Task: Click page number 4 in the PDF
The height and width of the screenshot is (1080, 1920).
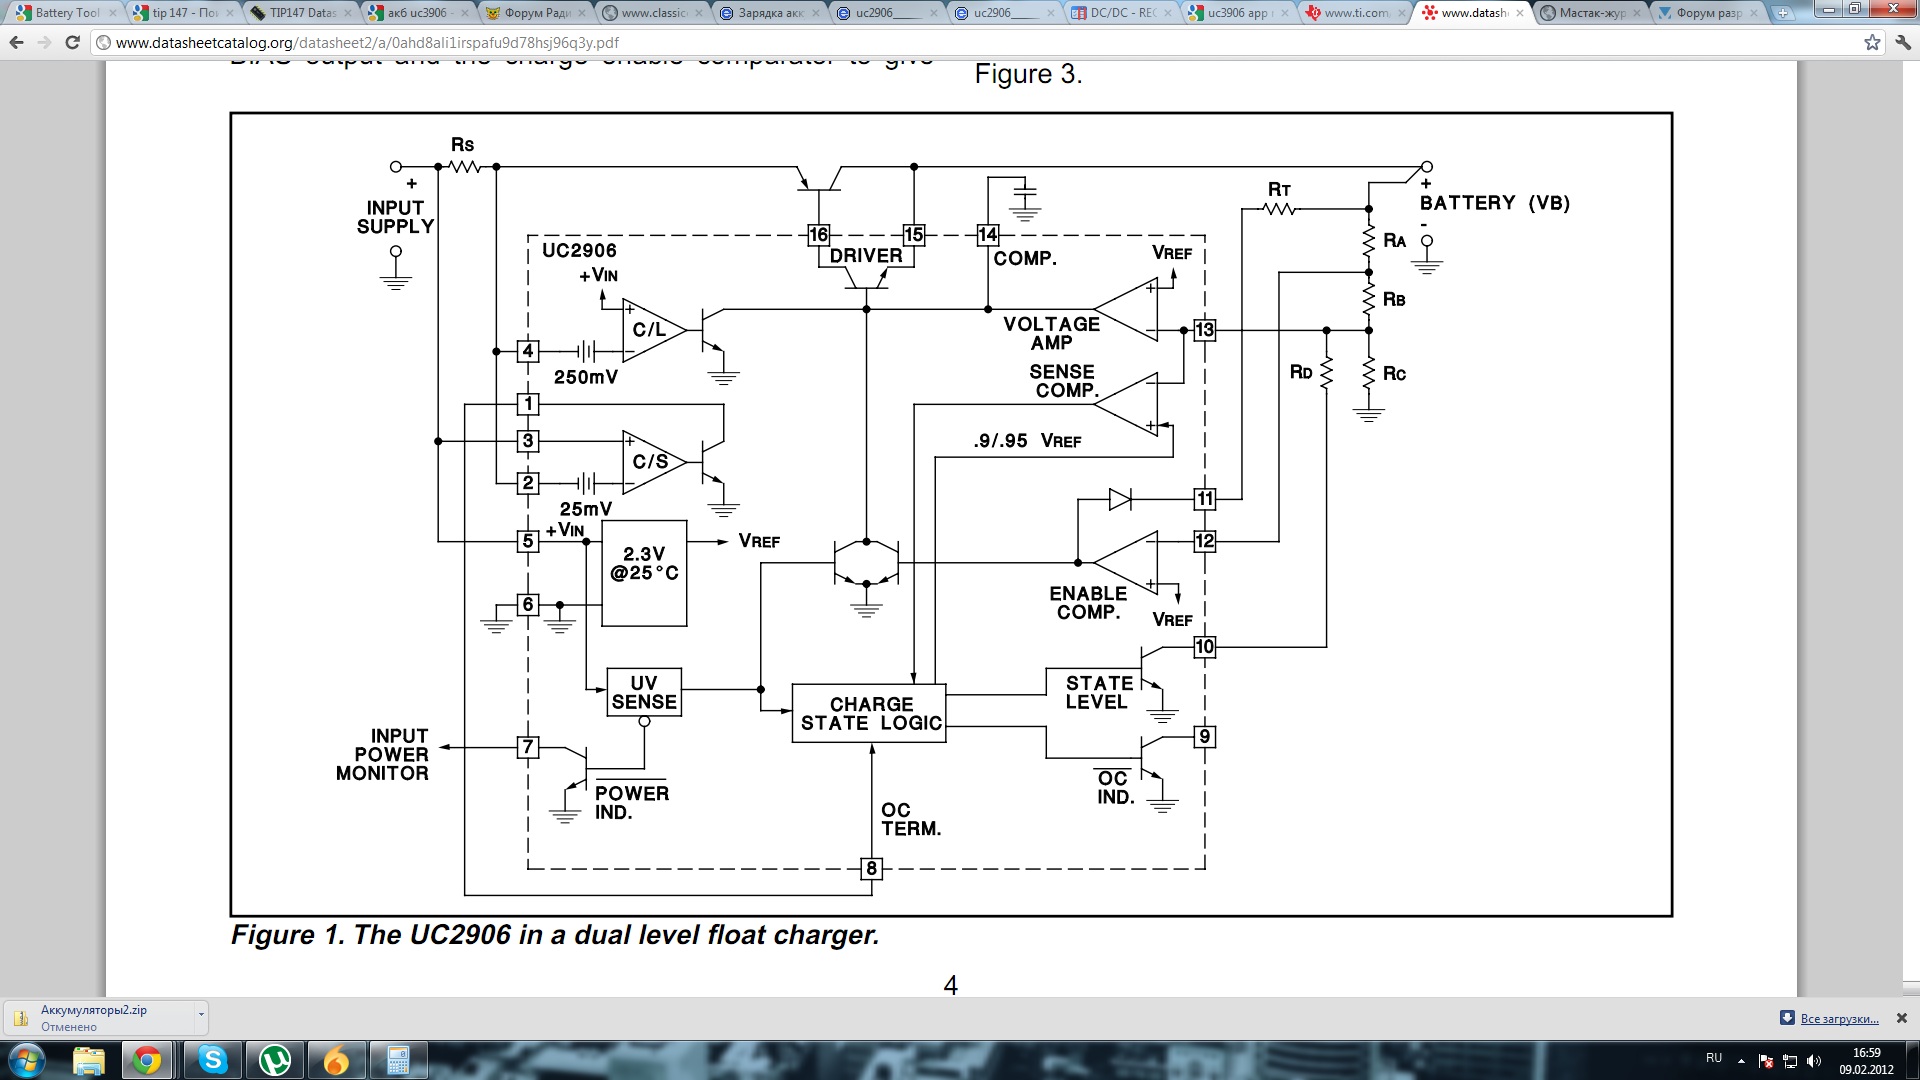Action: (951, 985)
